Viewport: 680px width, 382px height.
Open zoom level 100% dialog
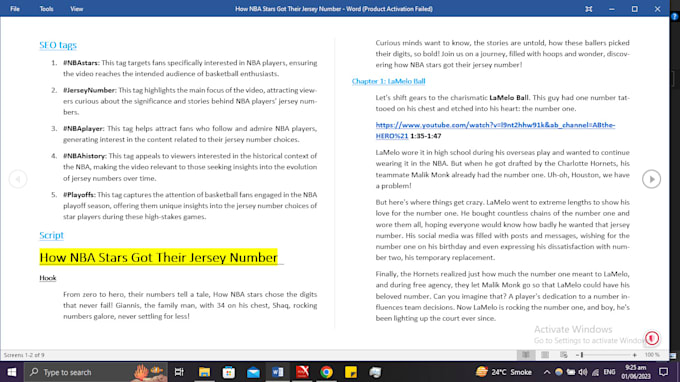tap(652, 355)
